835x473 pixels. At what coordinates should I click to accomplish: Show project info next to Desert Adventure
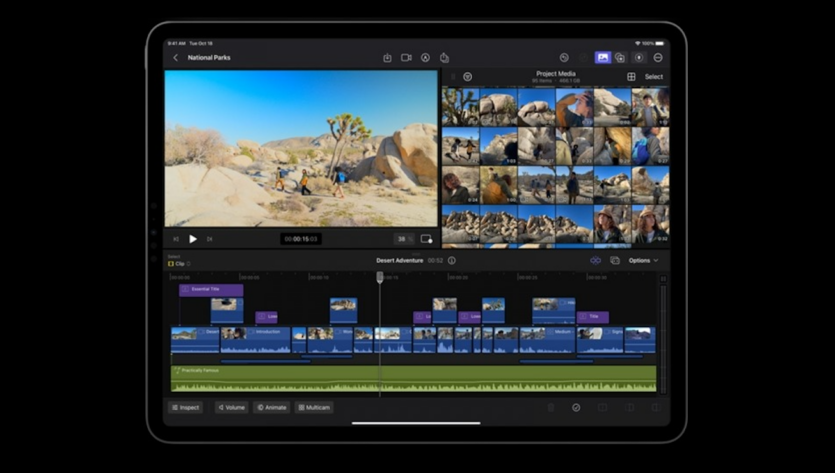point(452,260)
